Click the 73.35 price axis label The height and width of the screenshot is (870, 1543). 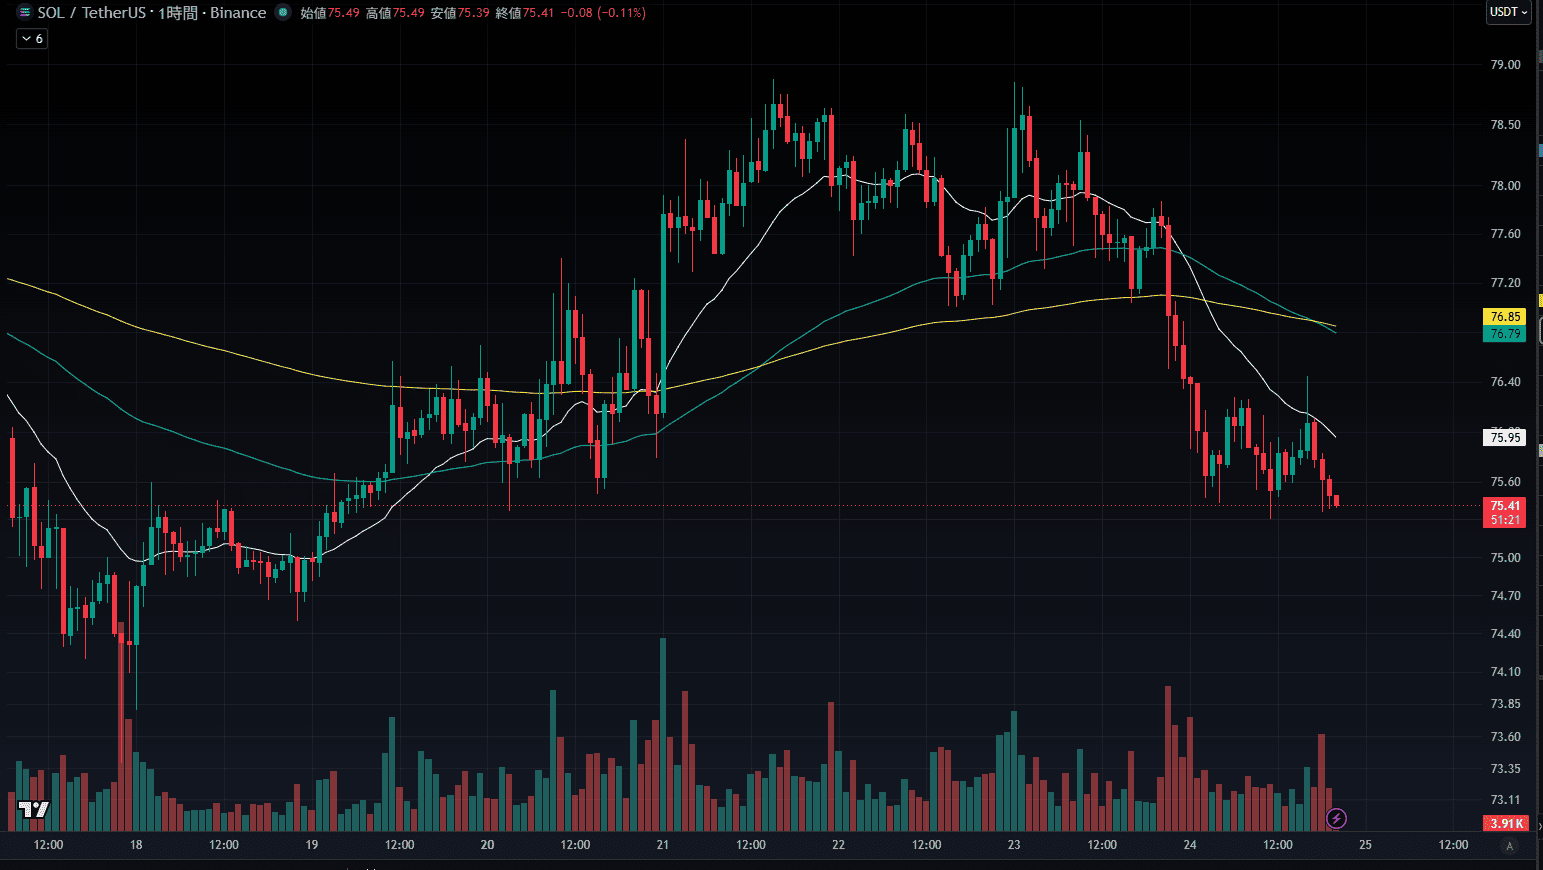tap(1505, 769)
